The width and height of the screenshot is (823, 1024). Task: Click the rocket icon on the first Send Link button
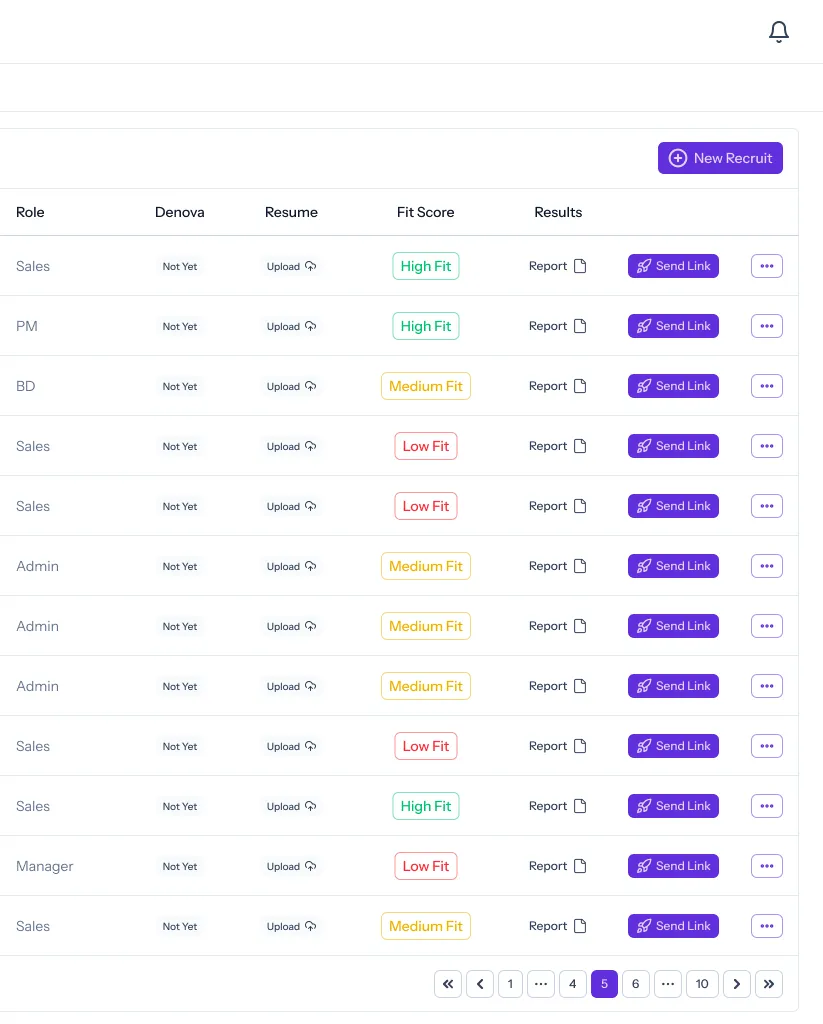[x=644, y=265]
